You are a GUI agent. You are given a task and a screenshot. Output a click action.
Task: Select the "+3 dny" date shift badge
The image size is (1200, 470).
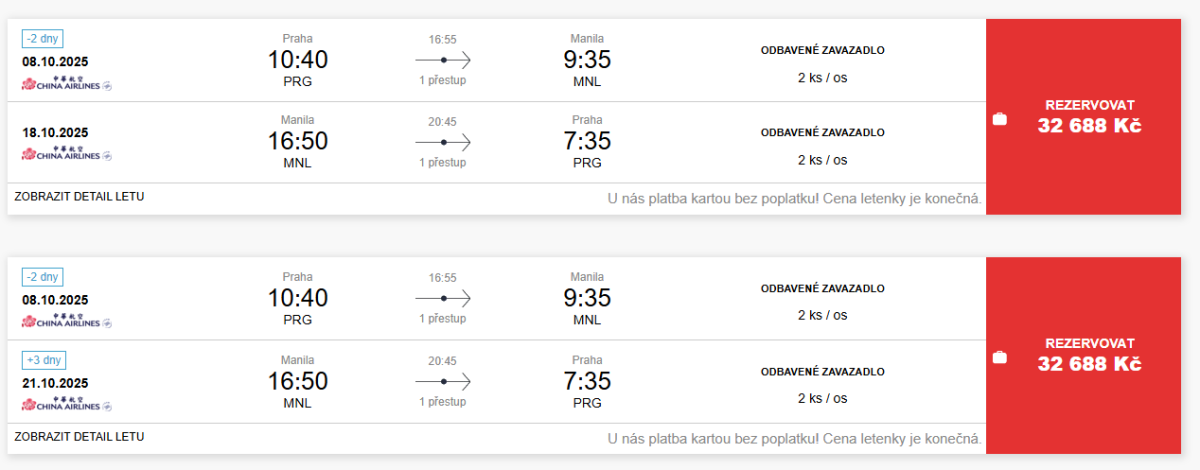(43, 360)
